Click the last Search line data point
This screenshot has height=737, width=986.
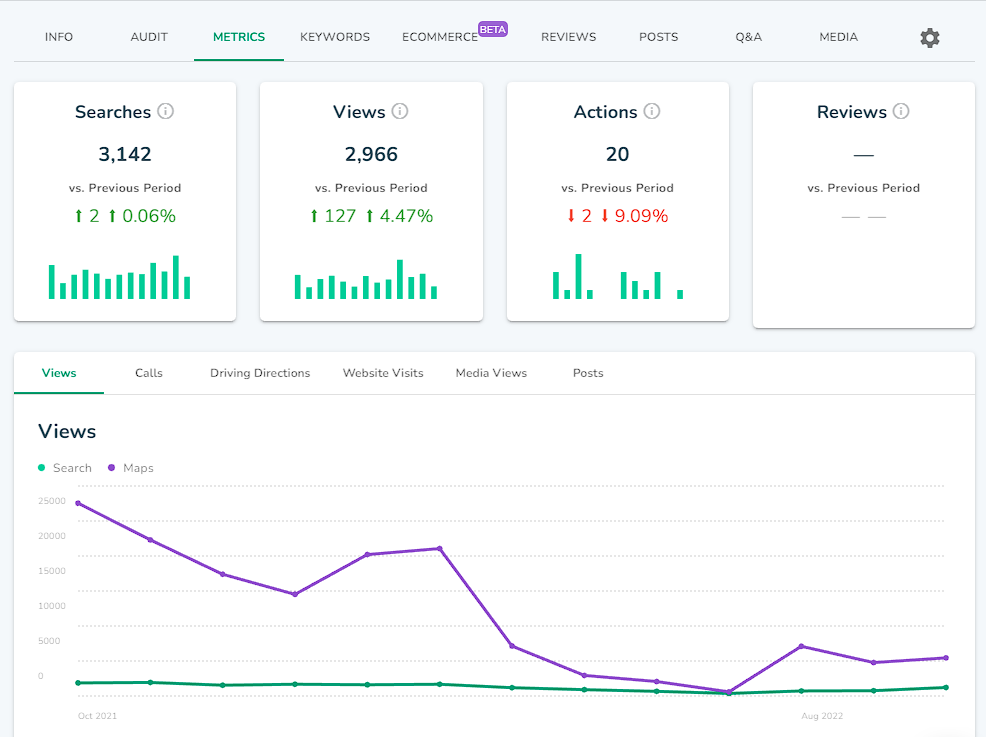(946, 687)
